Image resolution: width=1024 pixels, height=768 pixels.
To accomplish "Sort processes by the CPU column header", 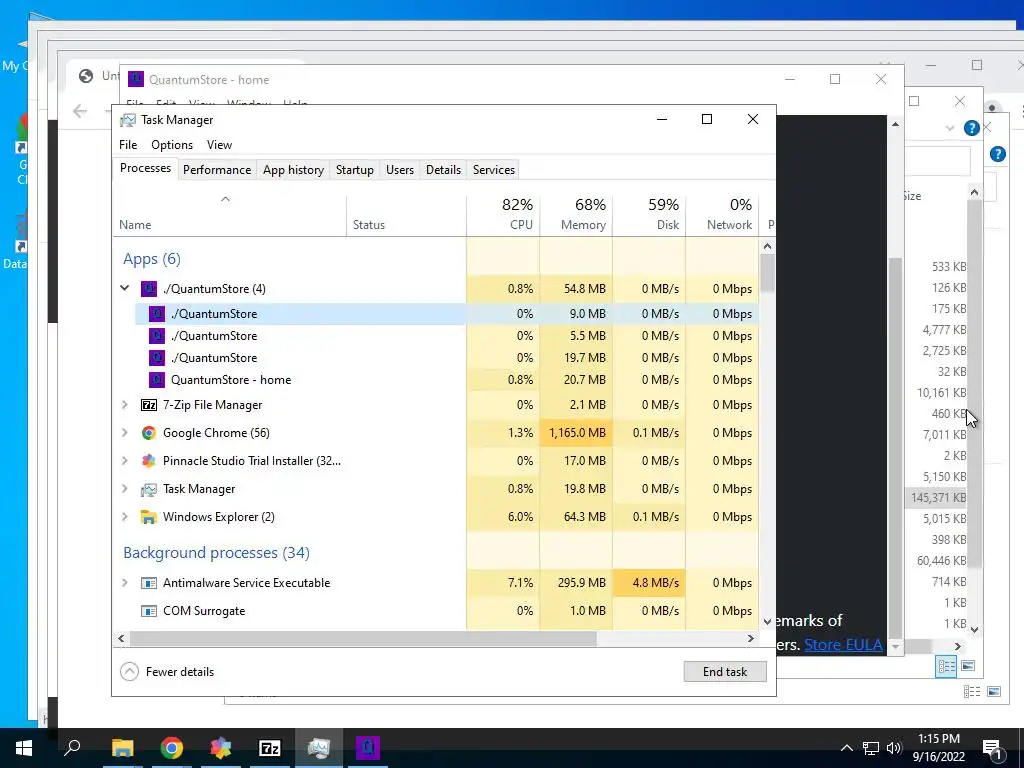I will coord(503,214).
